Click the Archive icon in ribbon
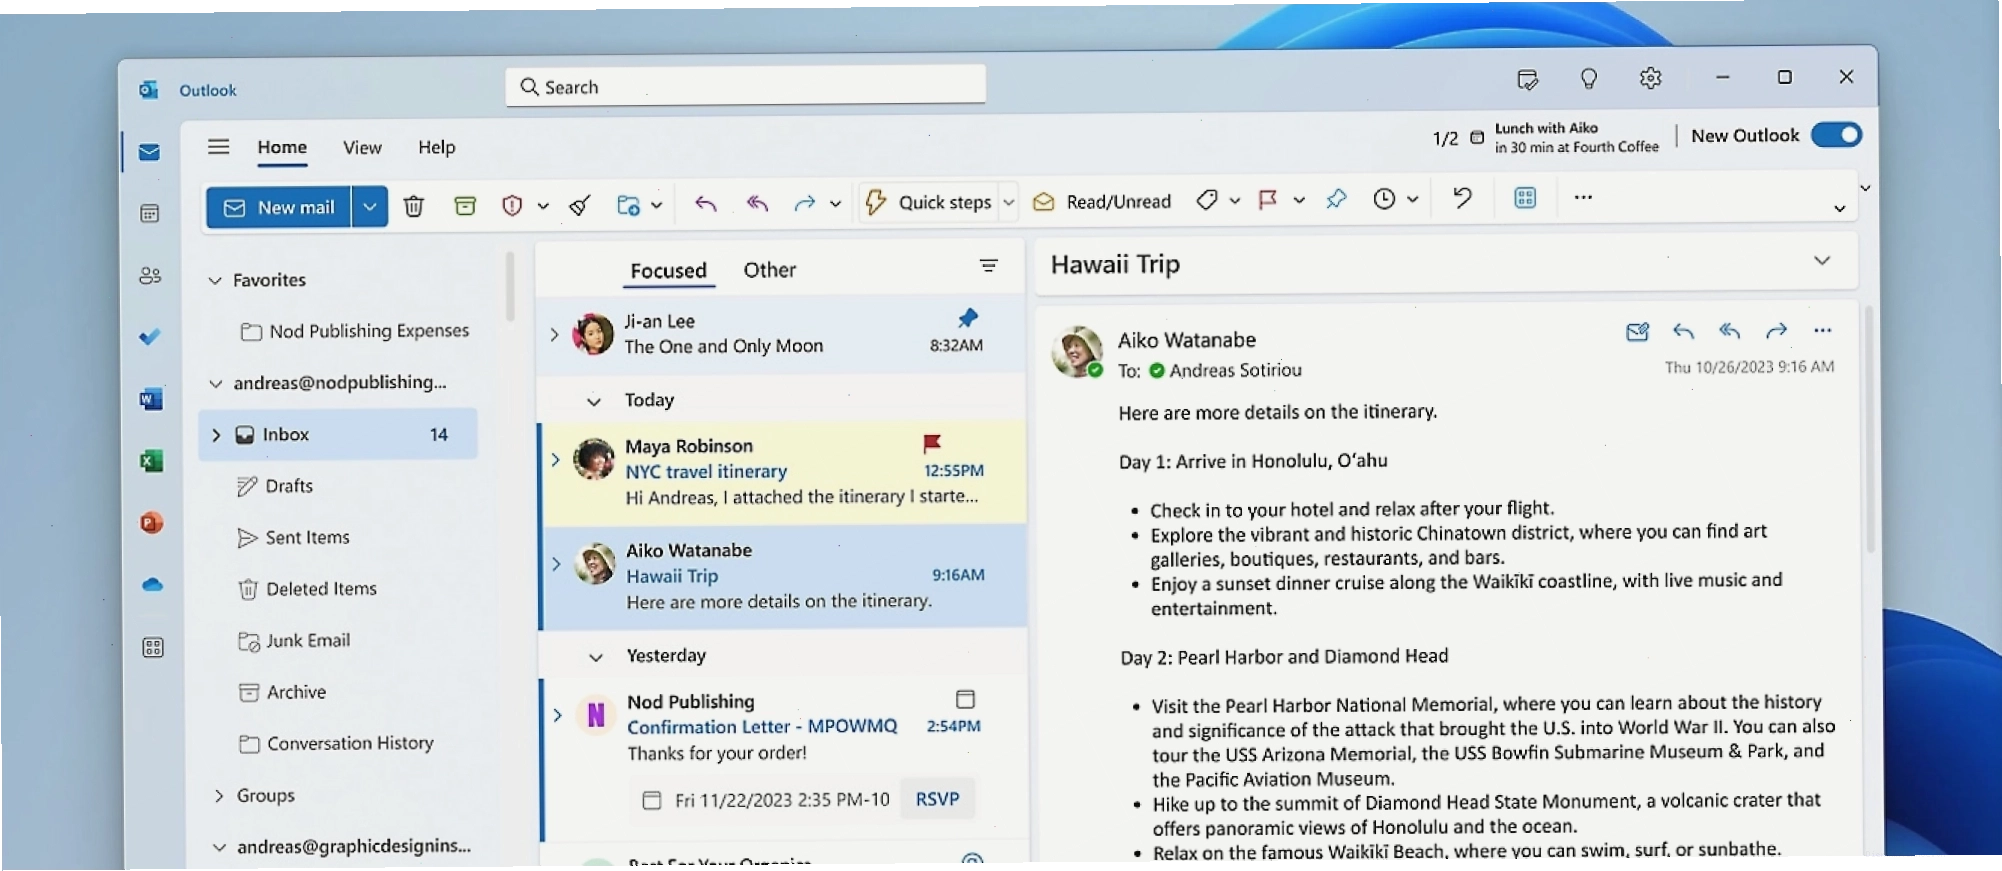 point(465,206)
